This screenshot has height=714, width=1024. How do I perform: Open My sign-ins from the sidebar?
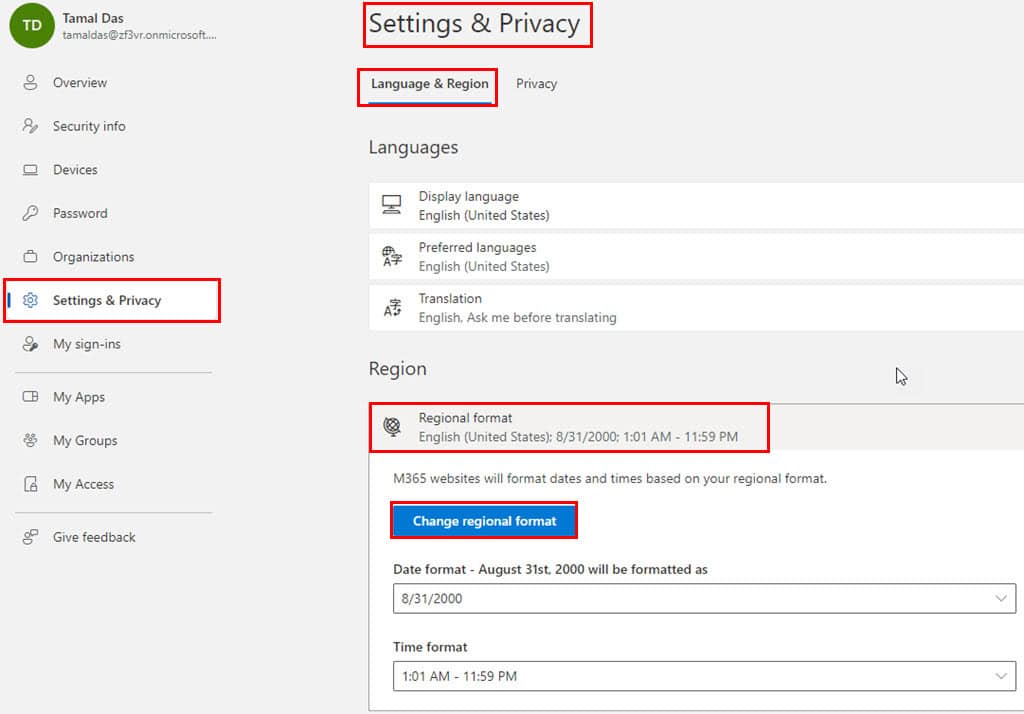point(33,344)
